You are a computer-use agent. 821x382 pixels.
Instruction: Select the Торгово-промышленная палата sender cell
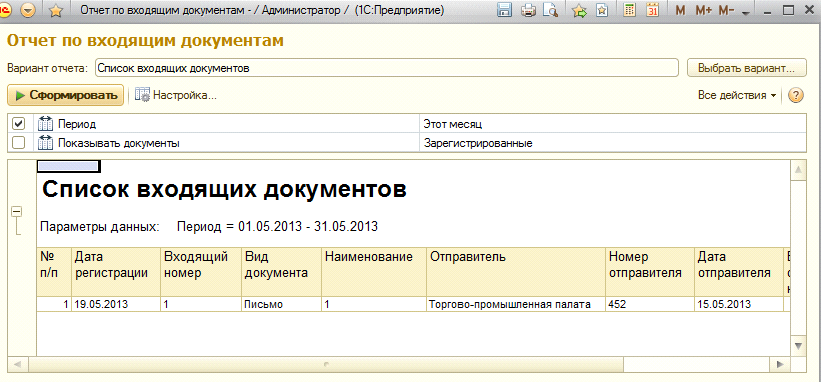[x=516, y=305]
